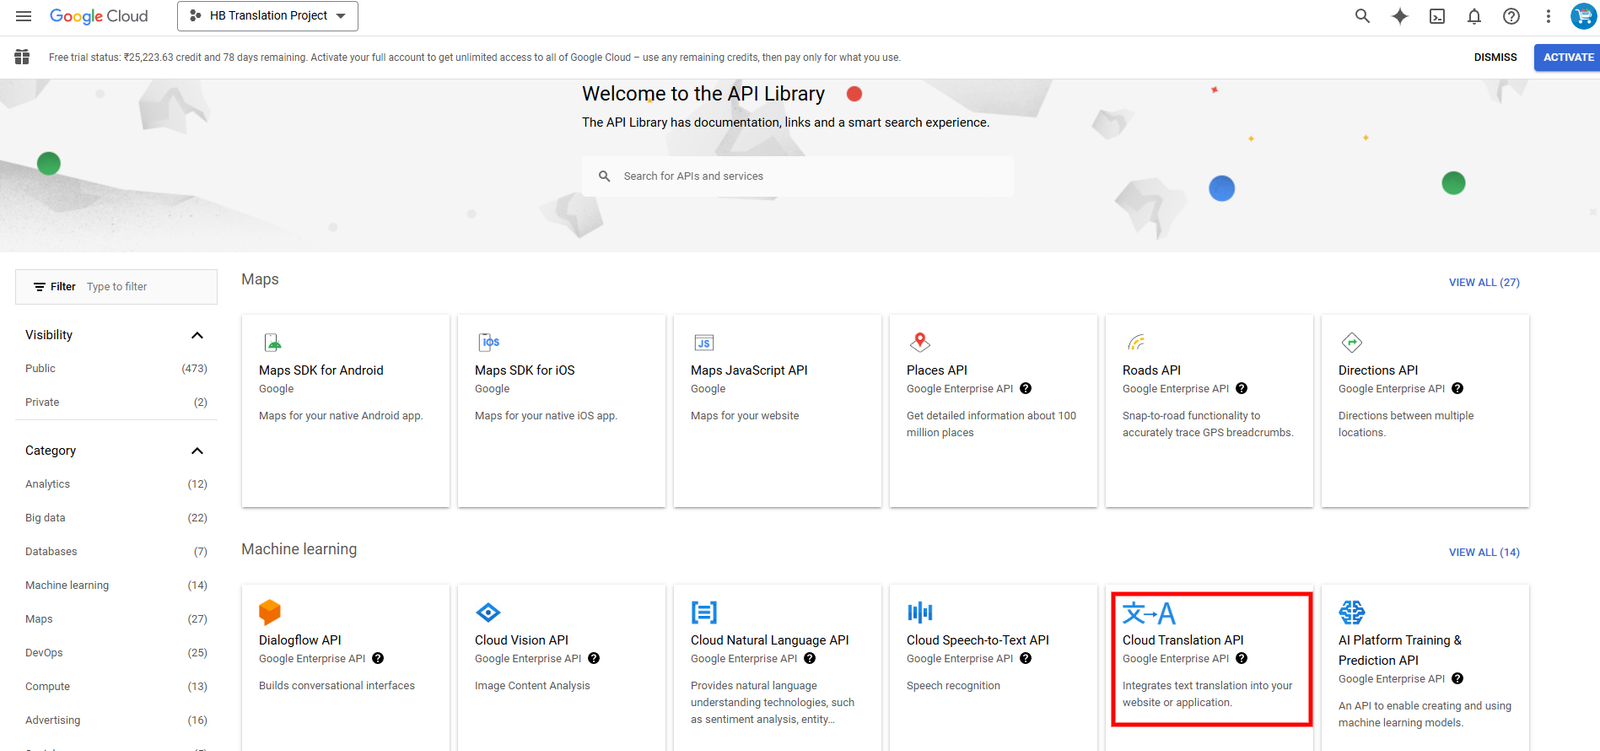Click the Search for APIs and services field
The width and height of the screenshot is (1600, 751).
tap(798, 176)
